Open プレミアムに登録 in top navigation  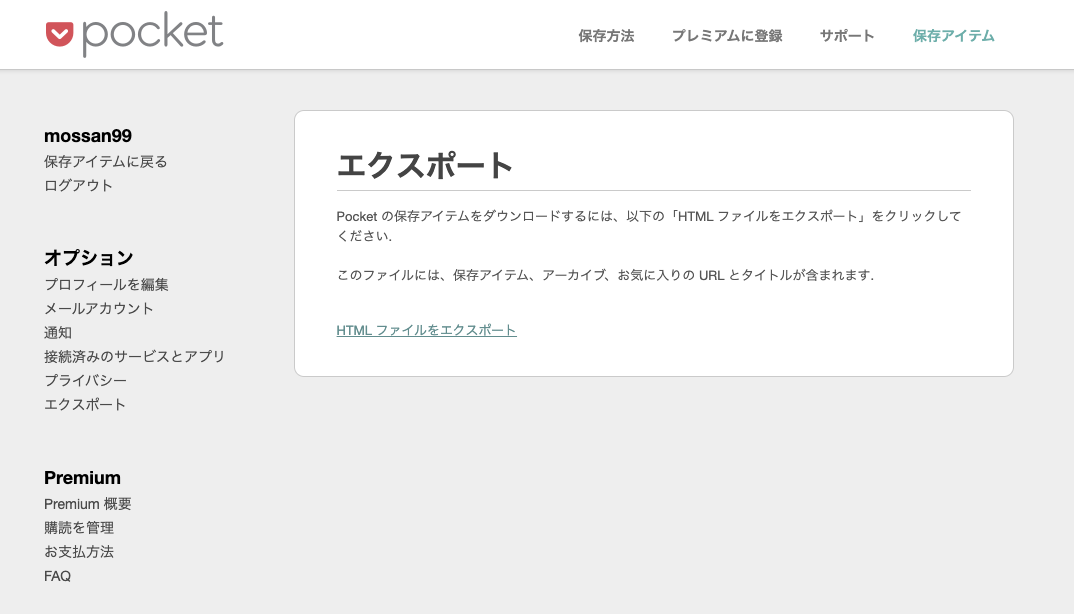click(727, 36)
